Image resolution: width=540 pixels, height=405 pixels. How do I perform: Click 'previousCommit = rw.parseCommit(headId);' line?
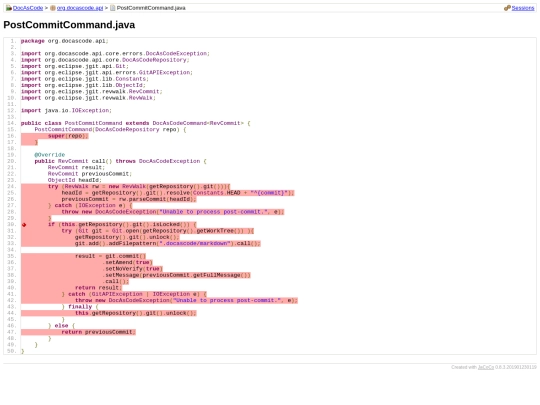click(x=129, y=199)
